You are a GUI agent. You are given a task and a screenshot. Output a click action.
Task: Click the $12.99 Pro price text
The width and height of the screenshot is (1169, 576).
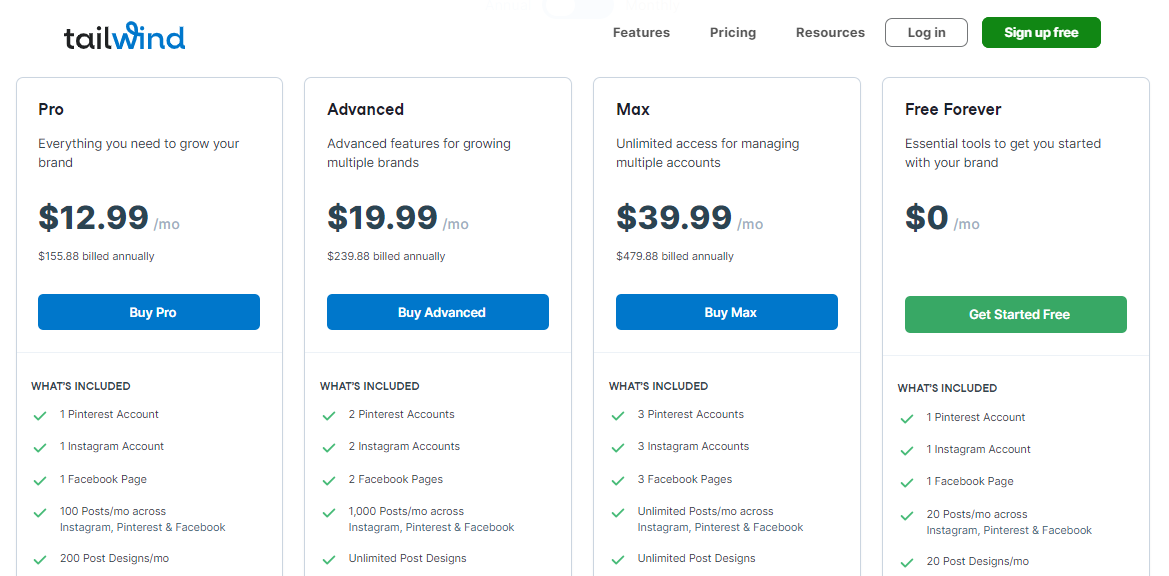pos(94,218)
